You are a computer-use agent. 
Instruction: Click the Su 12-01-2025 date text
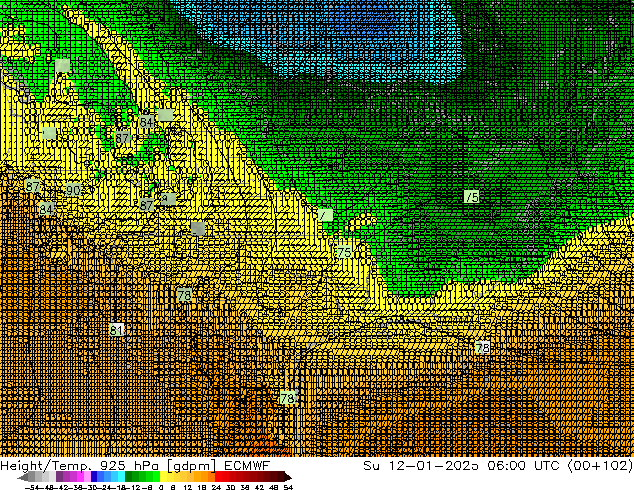tap(421, 466)
